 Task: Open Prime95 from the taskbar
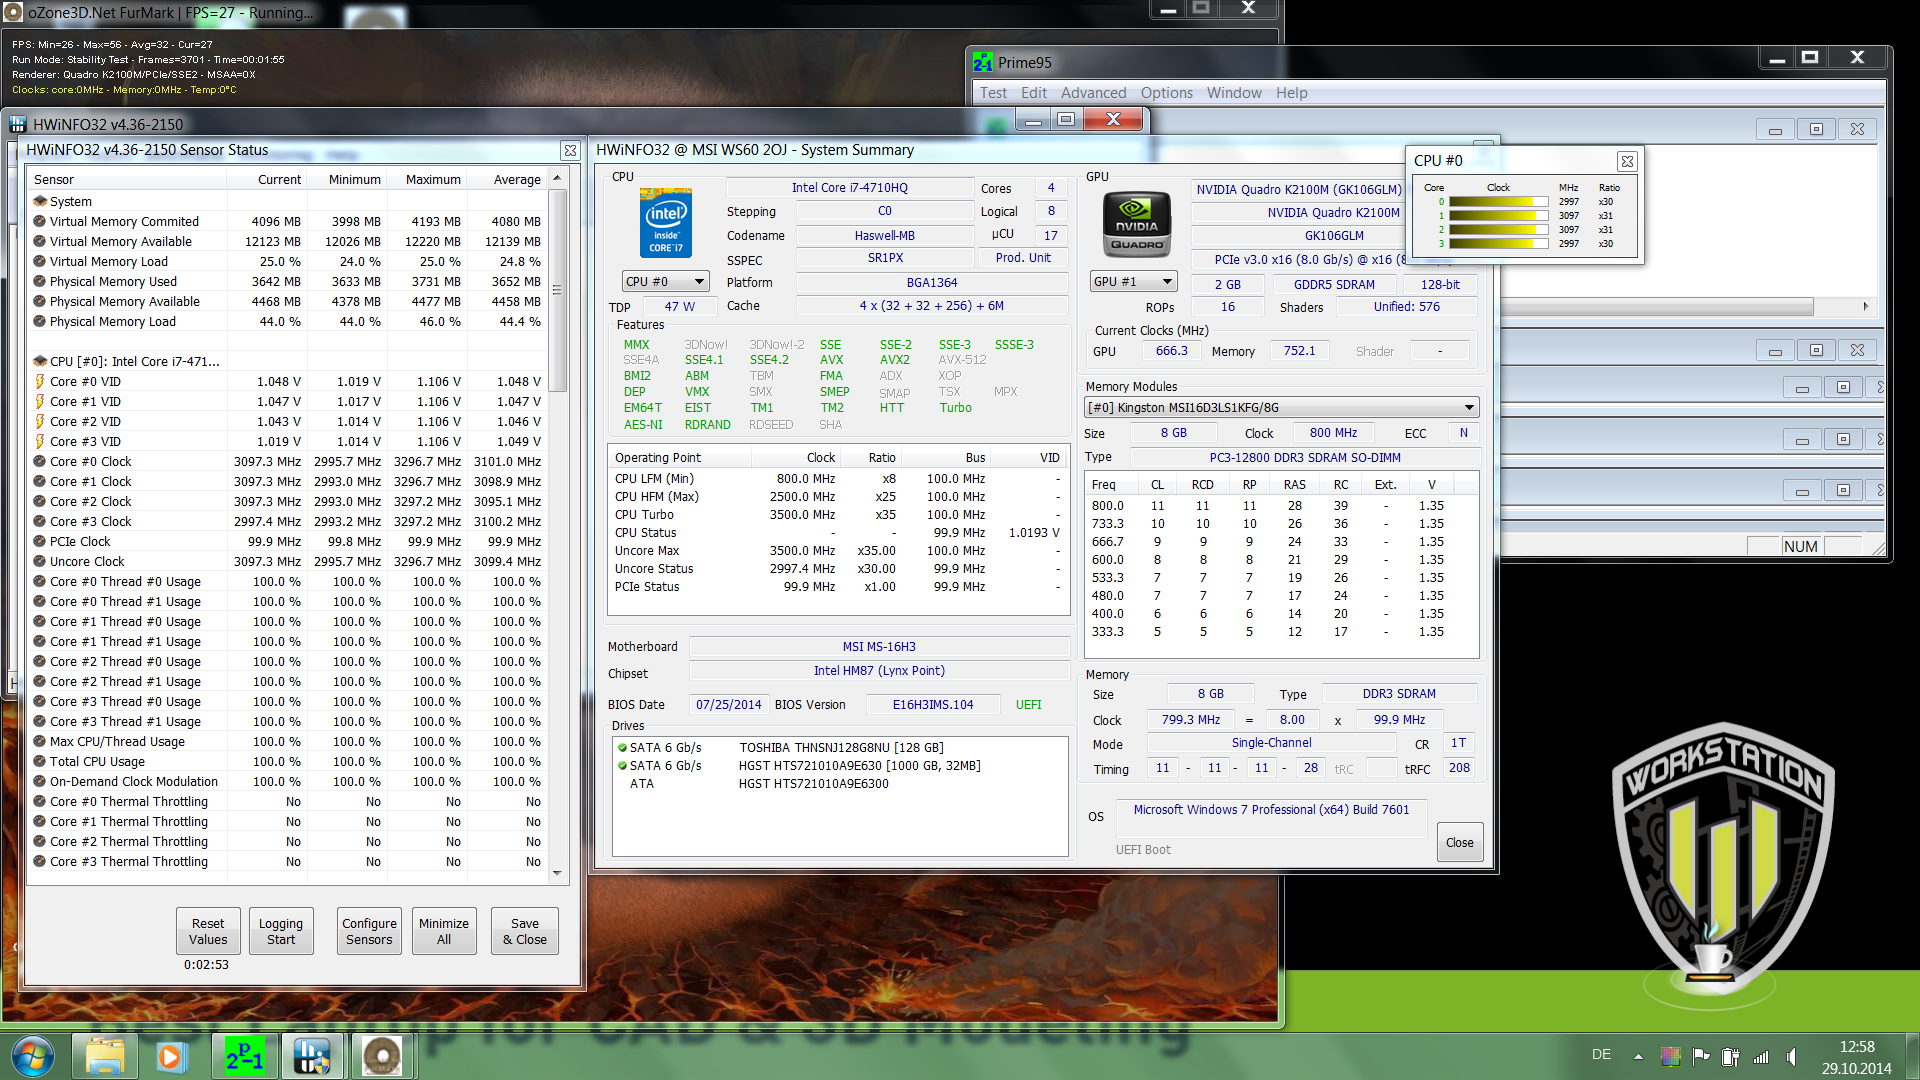tap(244, 1056)
